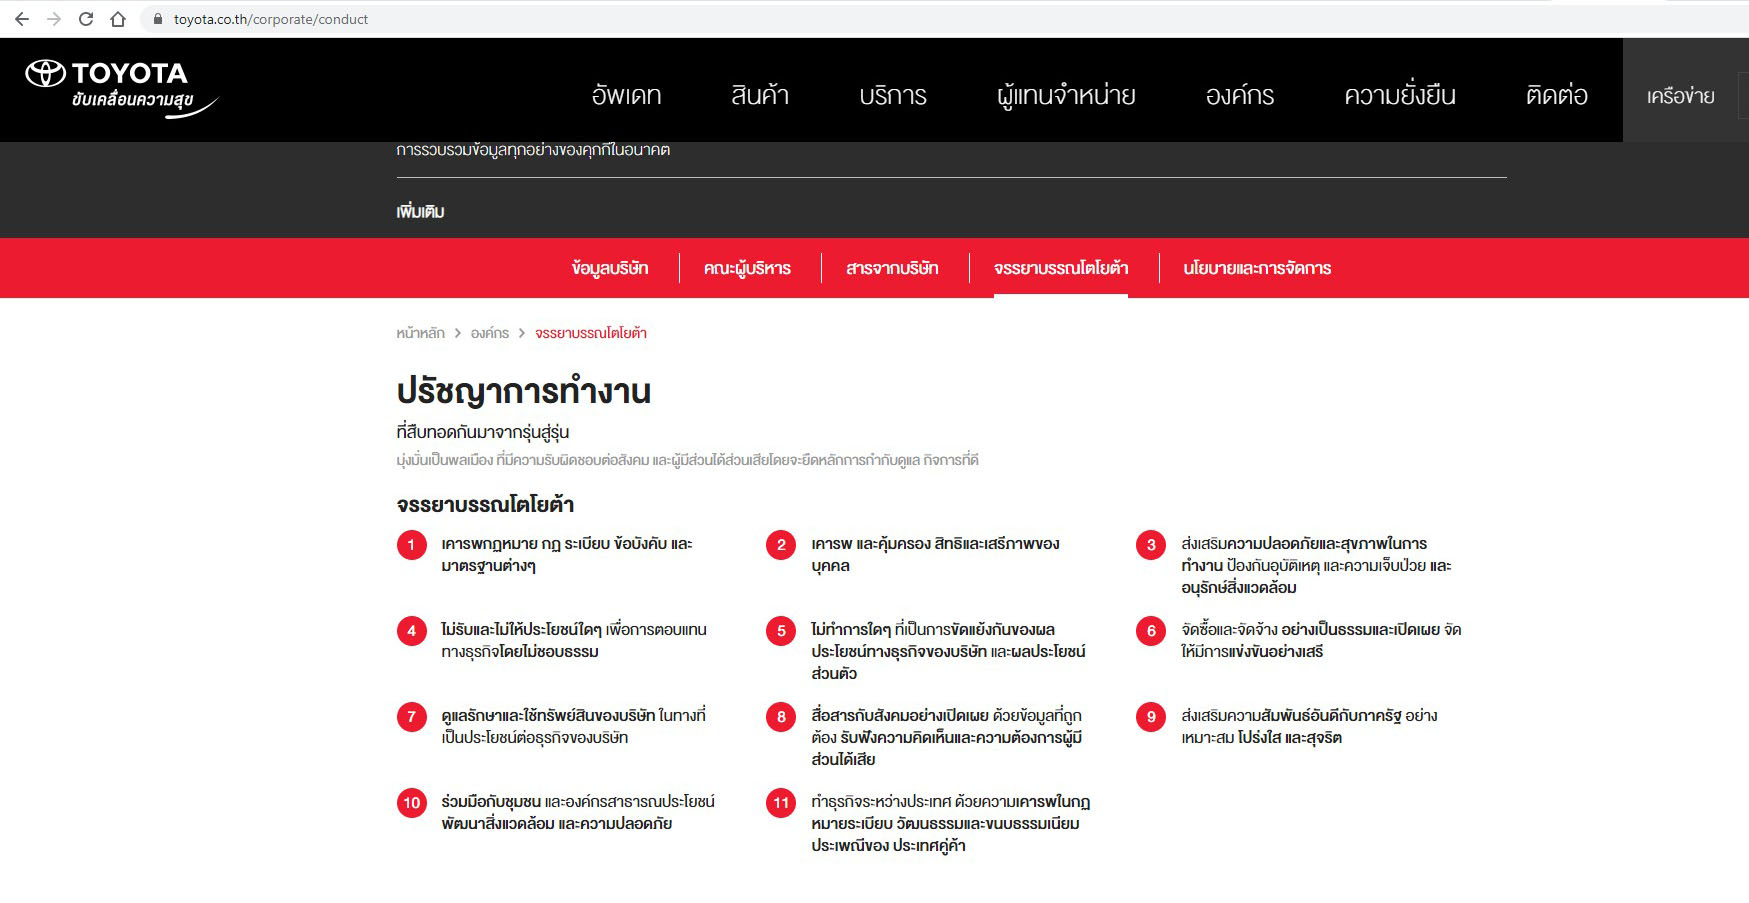Click the red number 1 circle icon

pyautogui.click(x=411, y=545)
